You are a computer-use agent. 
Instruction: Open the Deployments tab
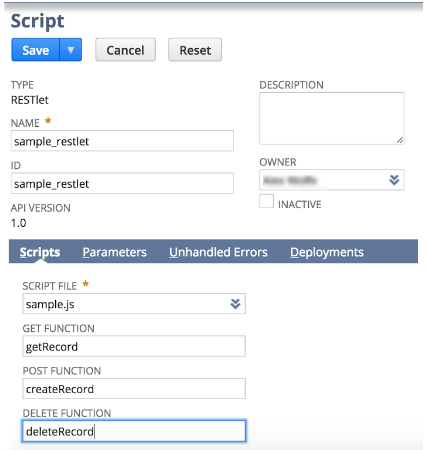tap(327, 252)
